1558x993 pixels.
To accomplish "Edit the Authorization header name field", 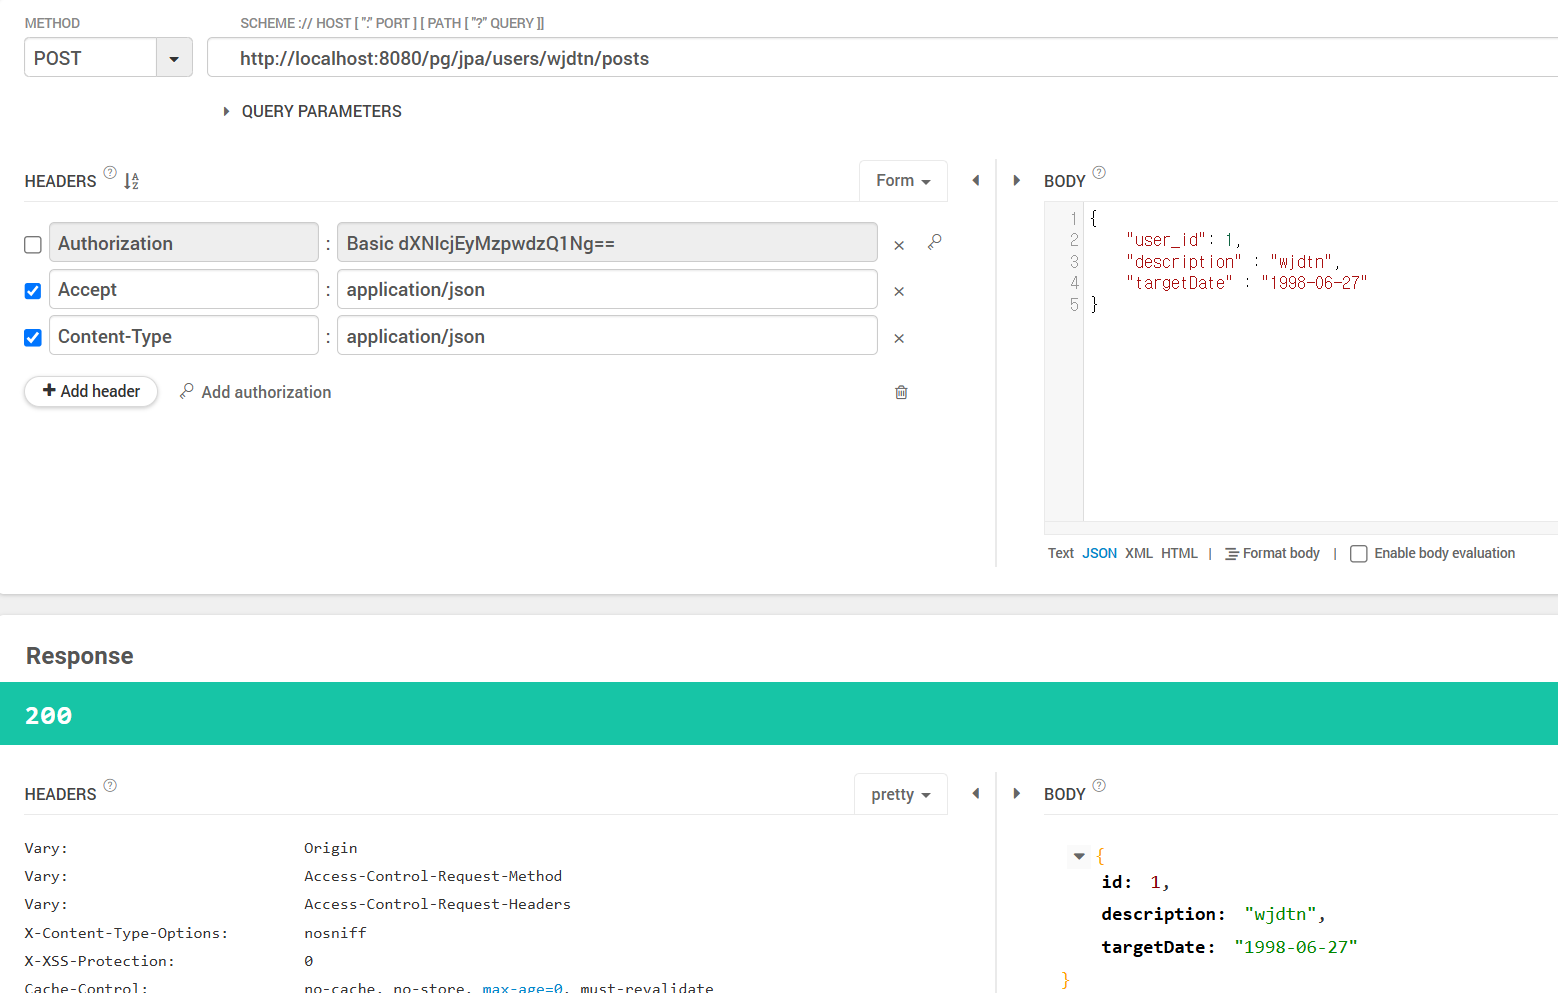I will [x=184, y=243].
